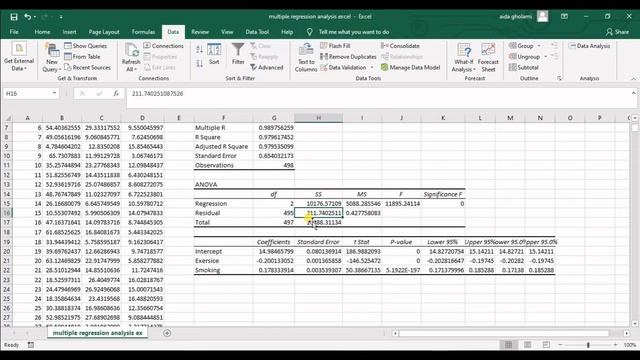Select the 'Smoking' coefficient row label
This screenshot has width=640, height=360.
tap(223, 270)
